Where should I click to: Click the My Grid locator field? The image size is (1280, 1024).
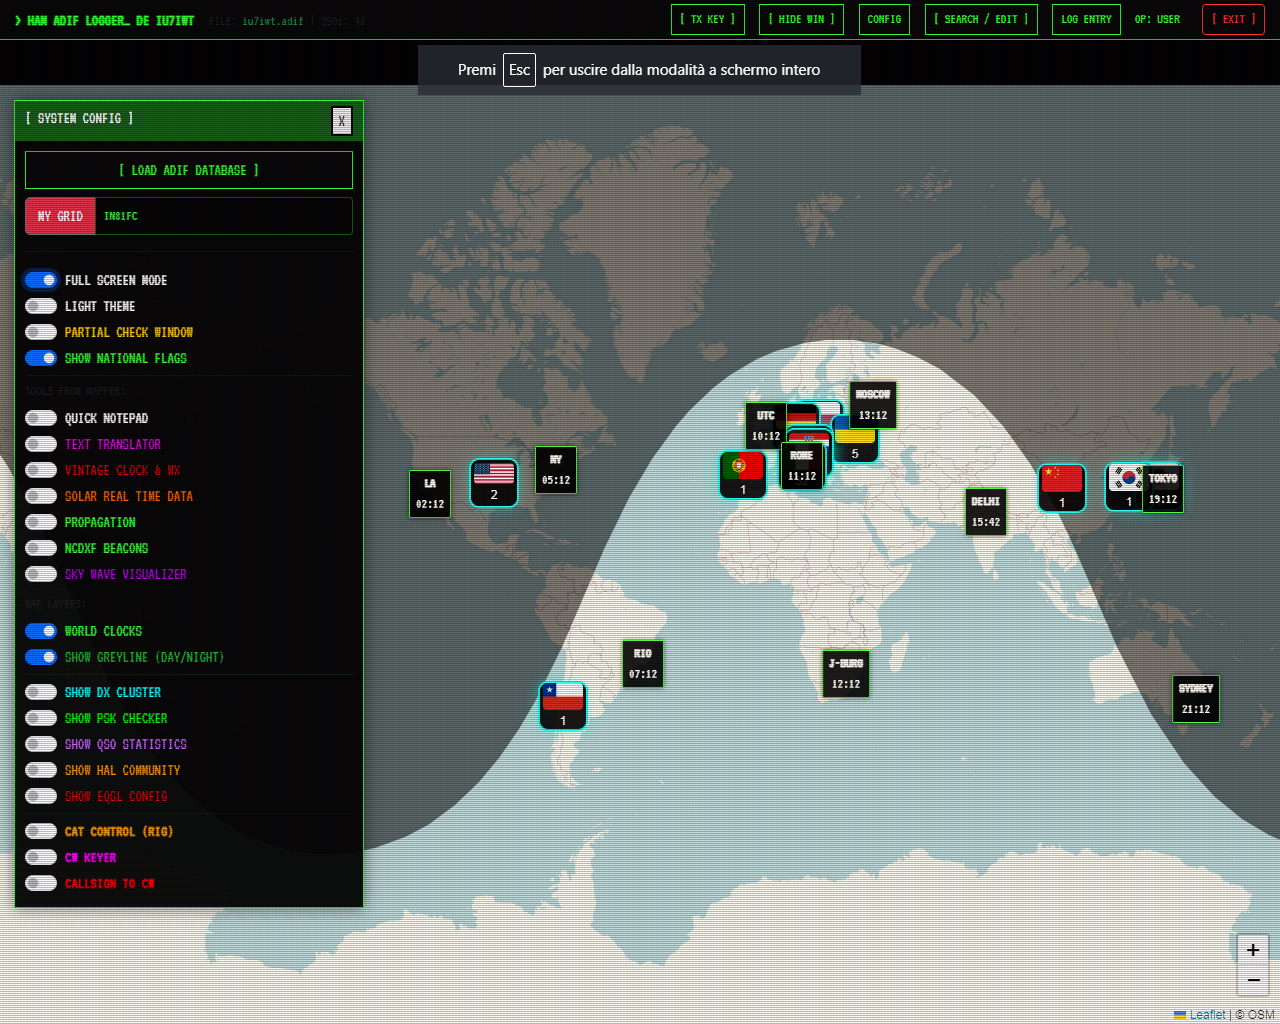coord(222,216)
